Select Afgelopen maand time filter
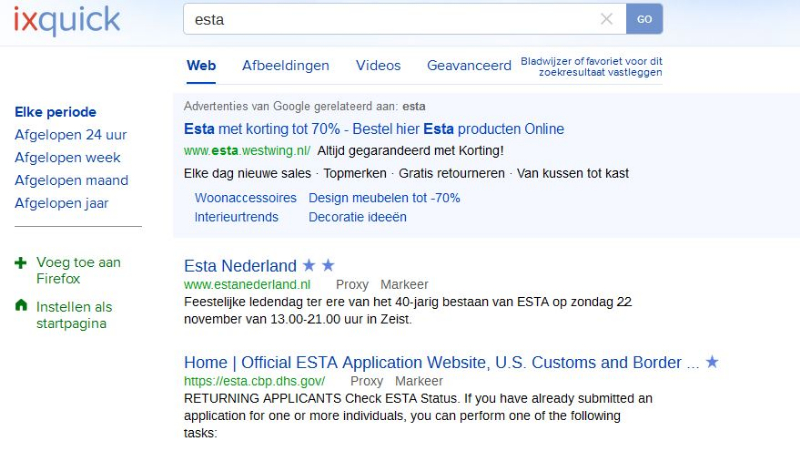 point(71,181)
